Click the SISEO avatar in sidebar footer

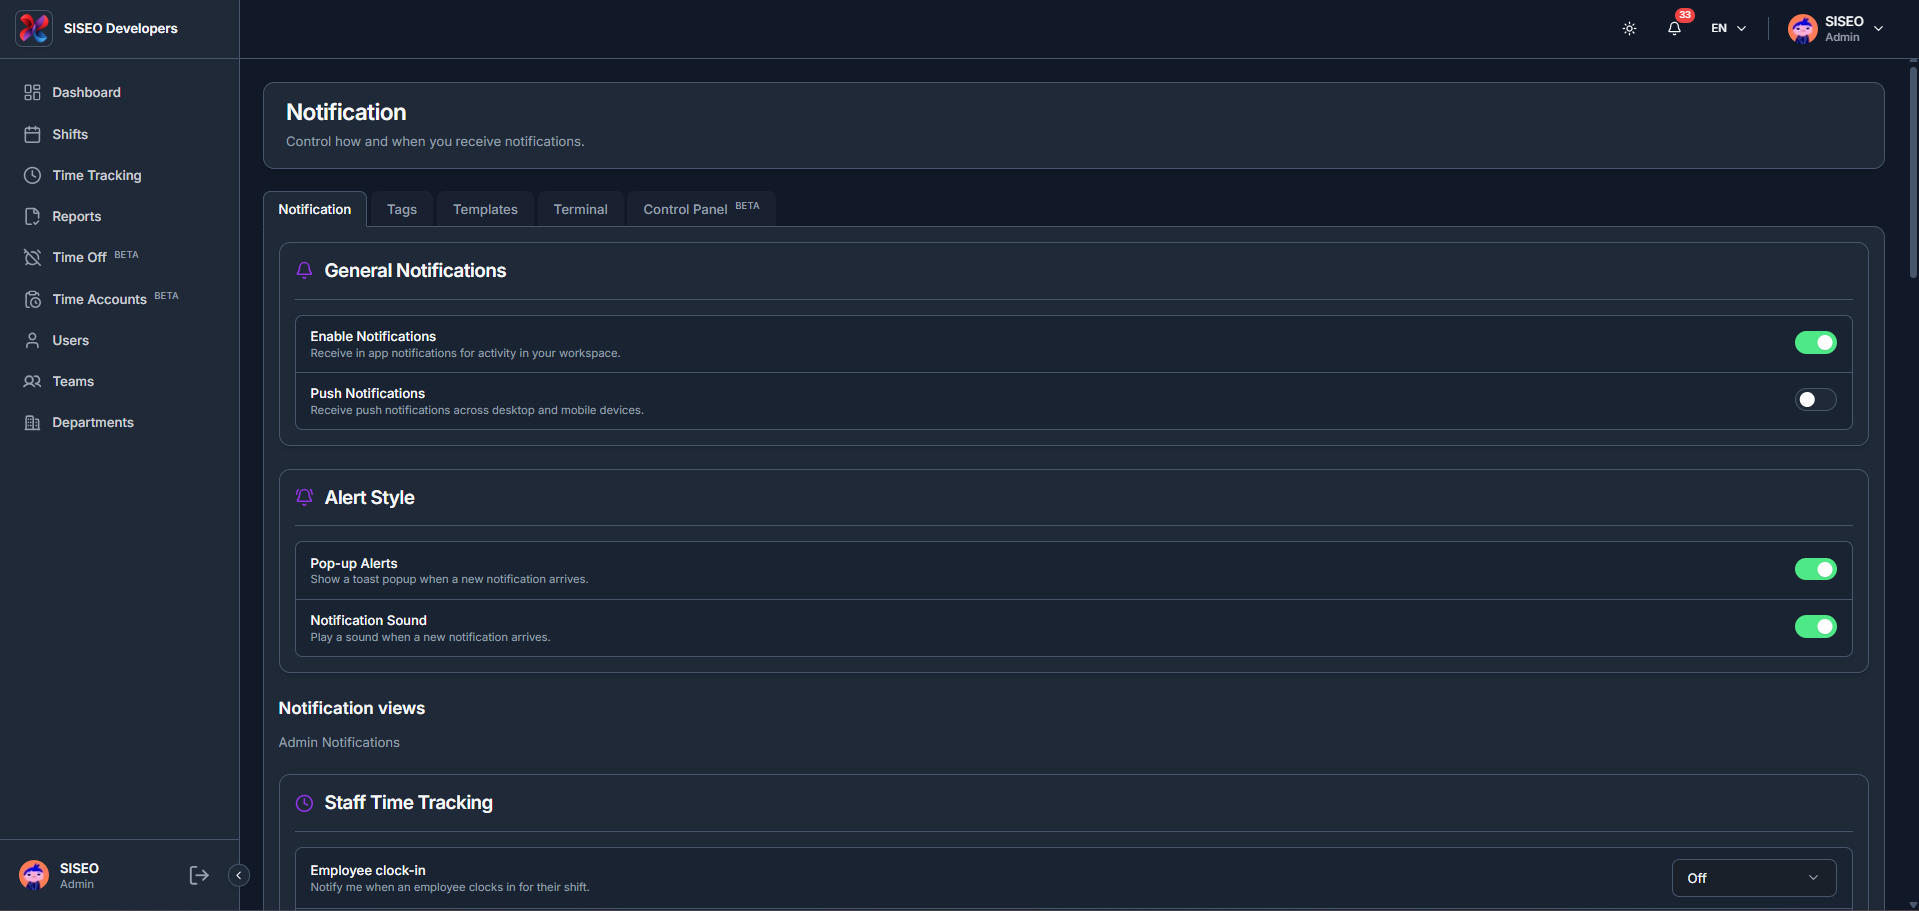pos(34,875)
